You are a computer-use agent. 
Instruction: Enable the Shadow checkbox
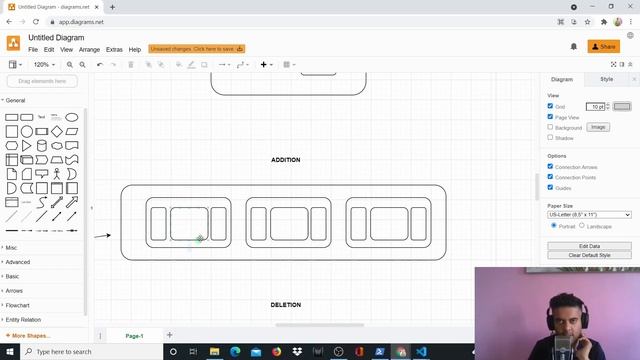point(550,138)
